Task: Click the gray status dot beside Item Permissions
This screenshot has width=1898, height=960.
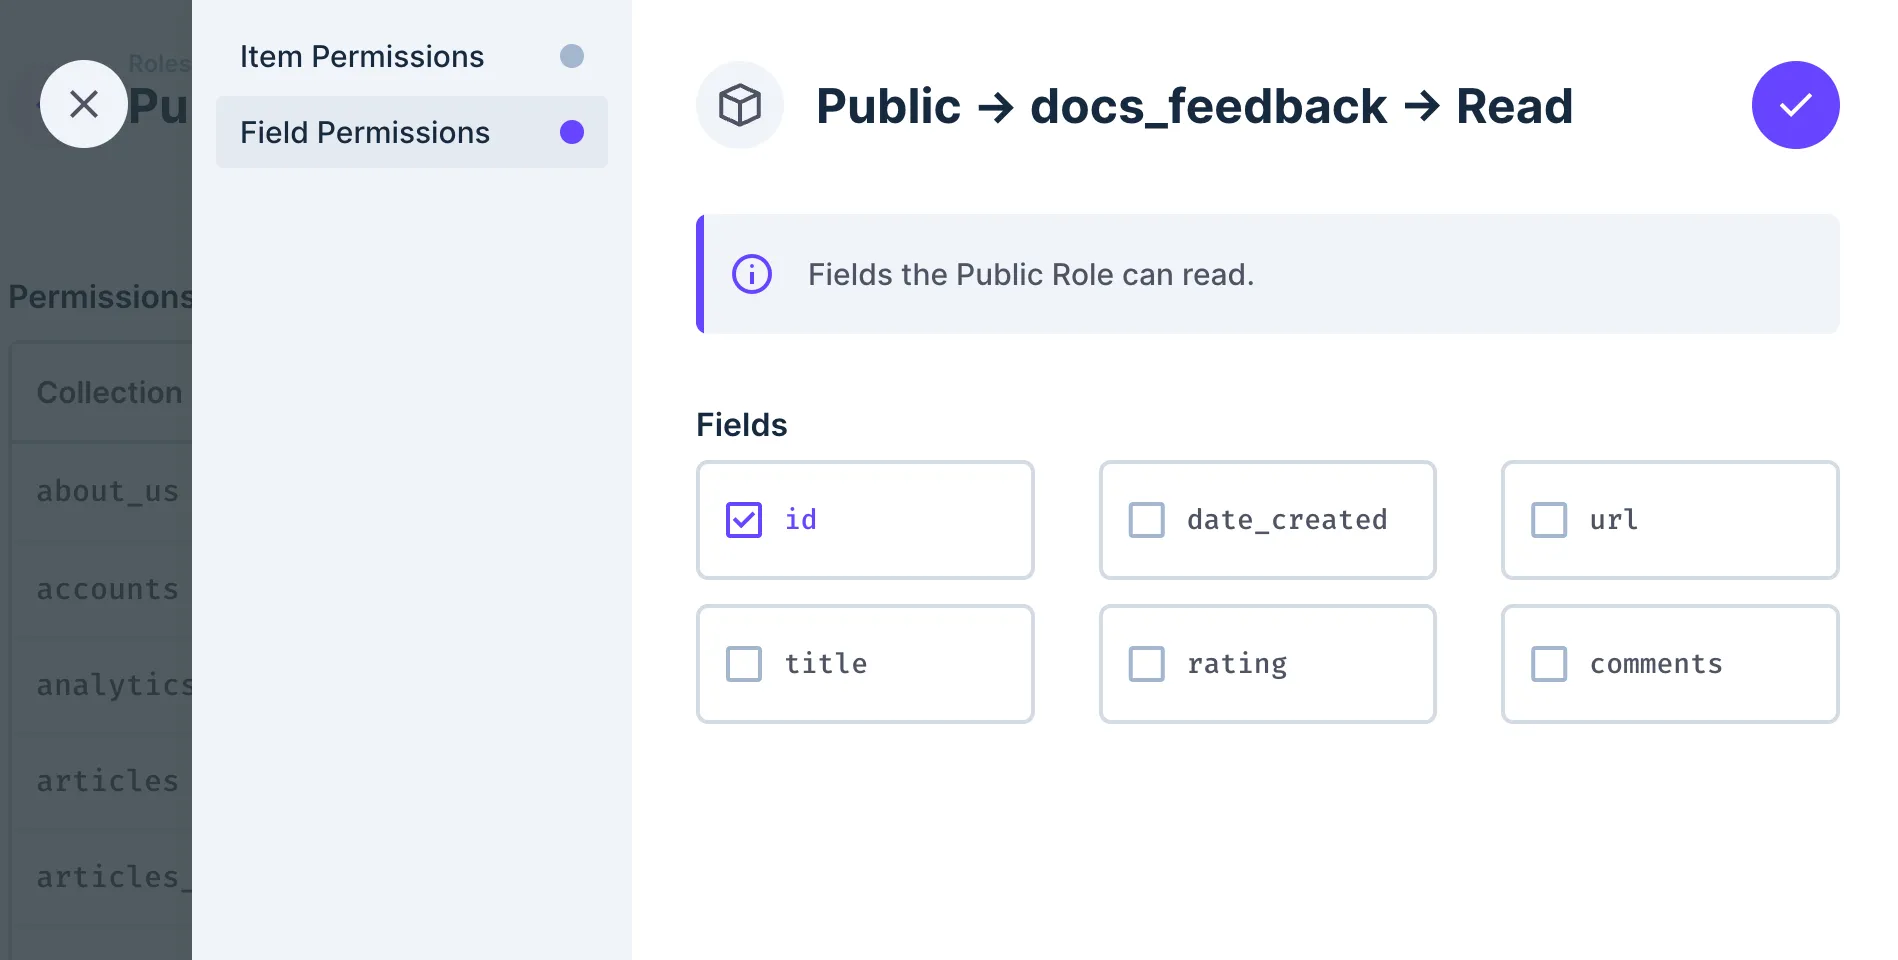Action: click(571, 57)
